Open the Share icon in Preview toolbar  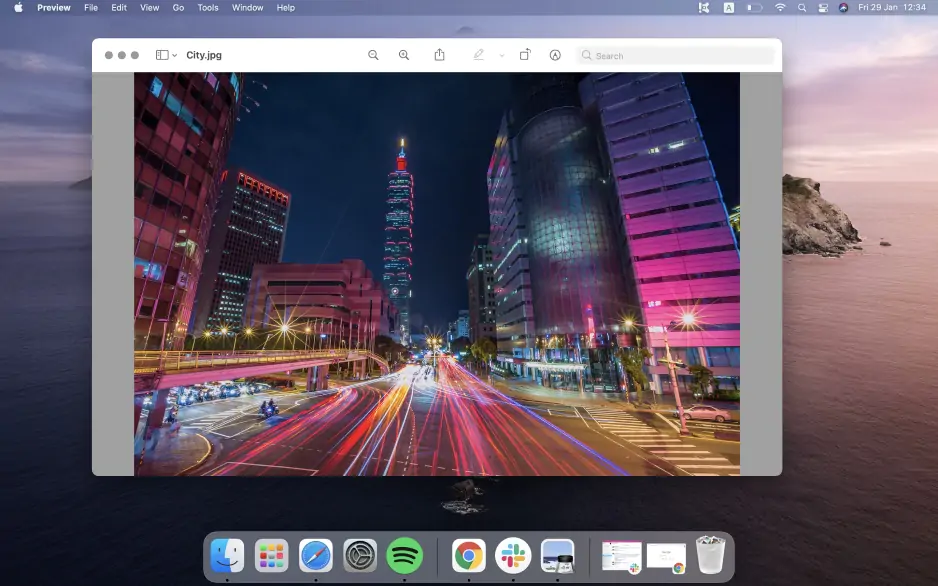click(x=439, y=55)
